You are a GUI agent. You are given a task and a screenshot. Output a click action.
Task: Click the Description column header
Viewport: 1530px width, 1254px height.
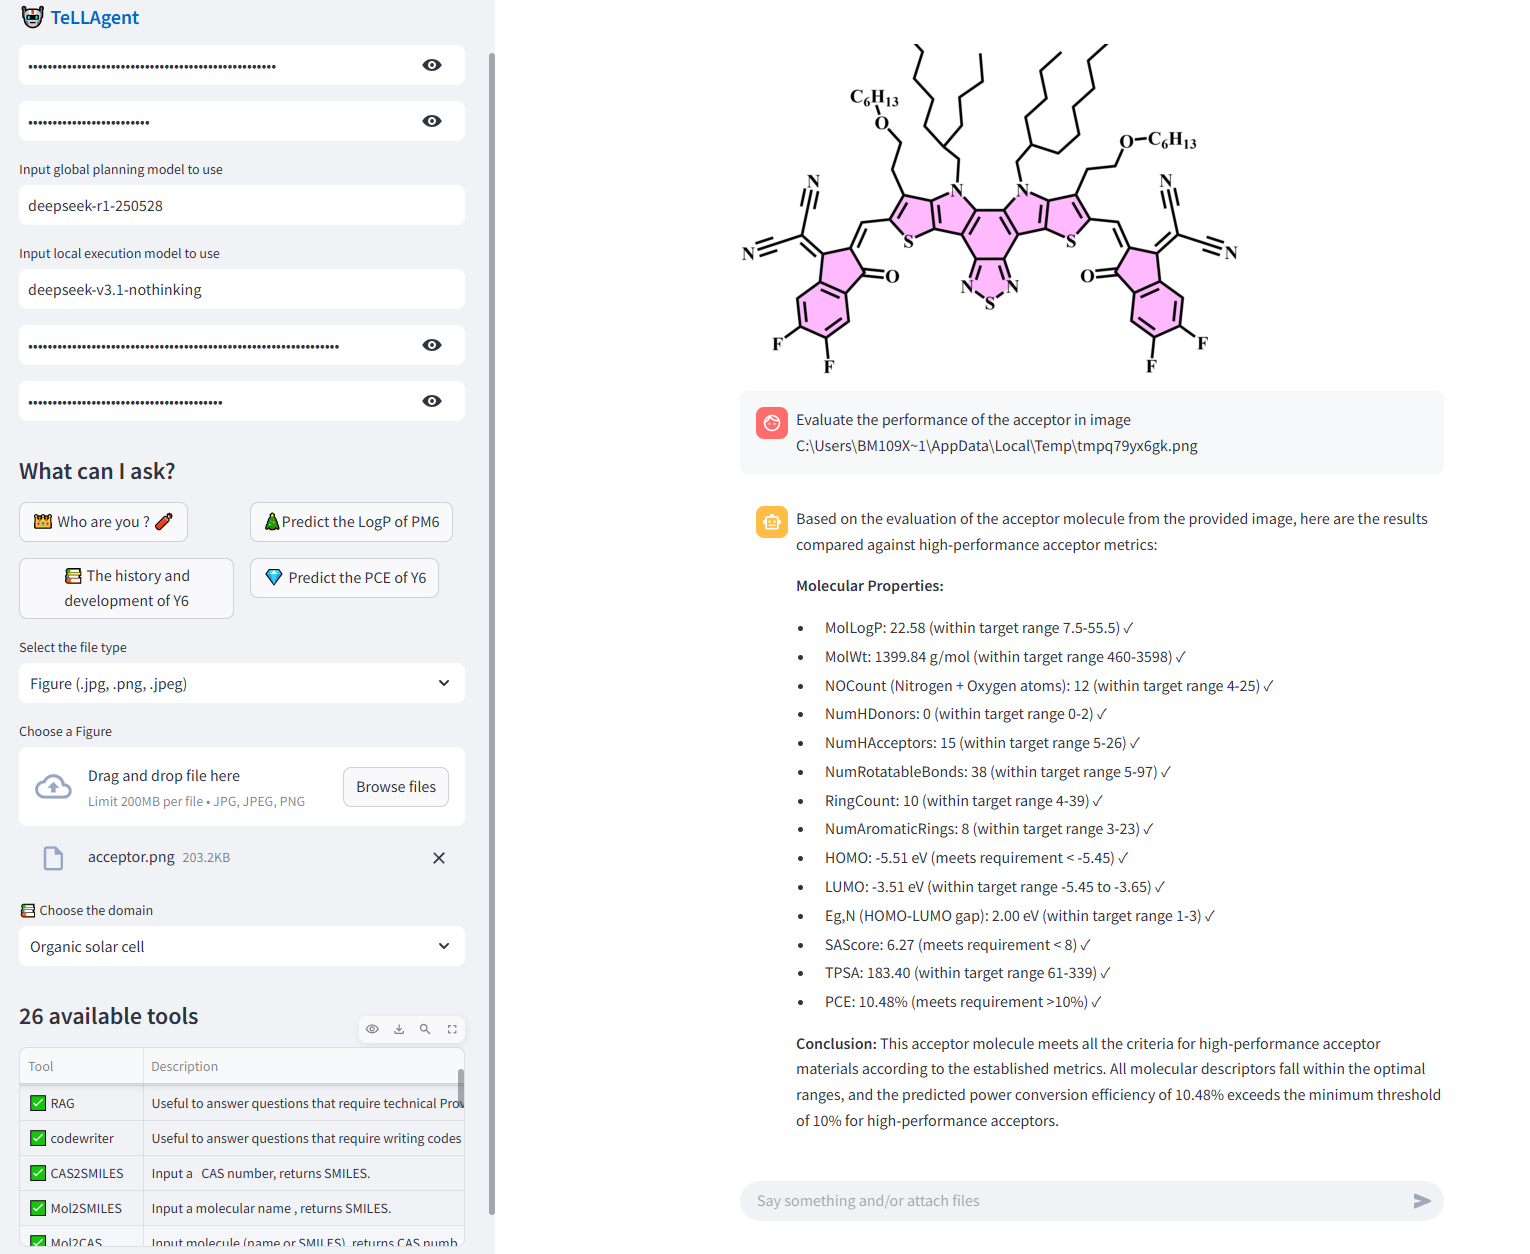click(304, 1066)
